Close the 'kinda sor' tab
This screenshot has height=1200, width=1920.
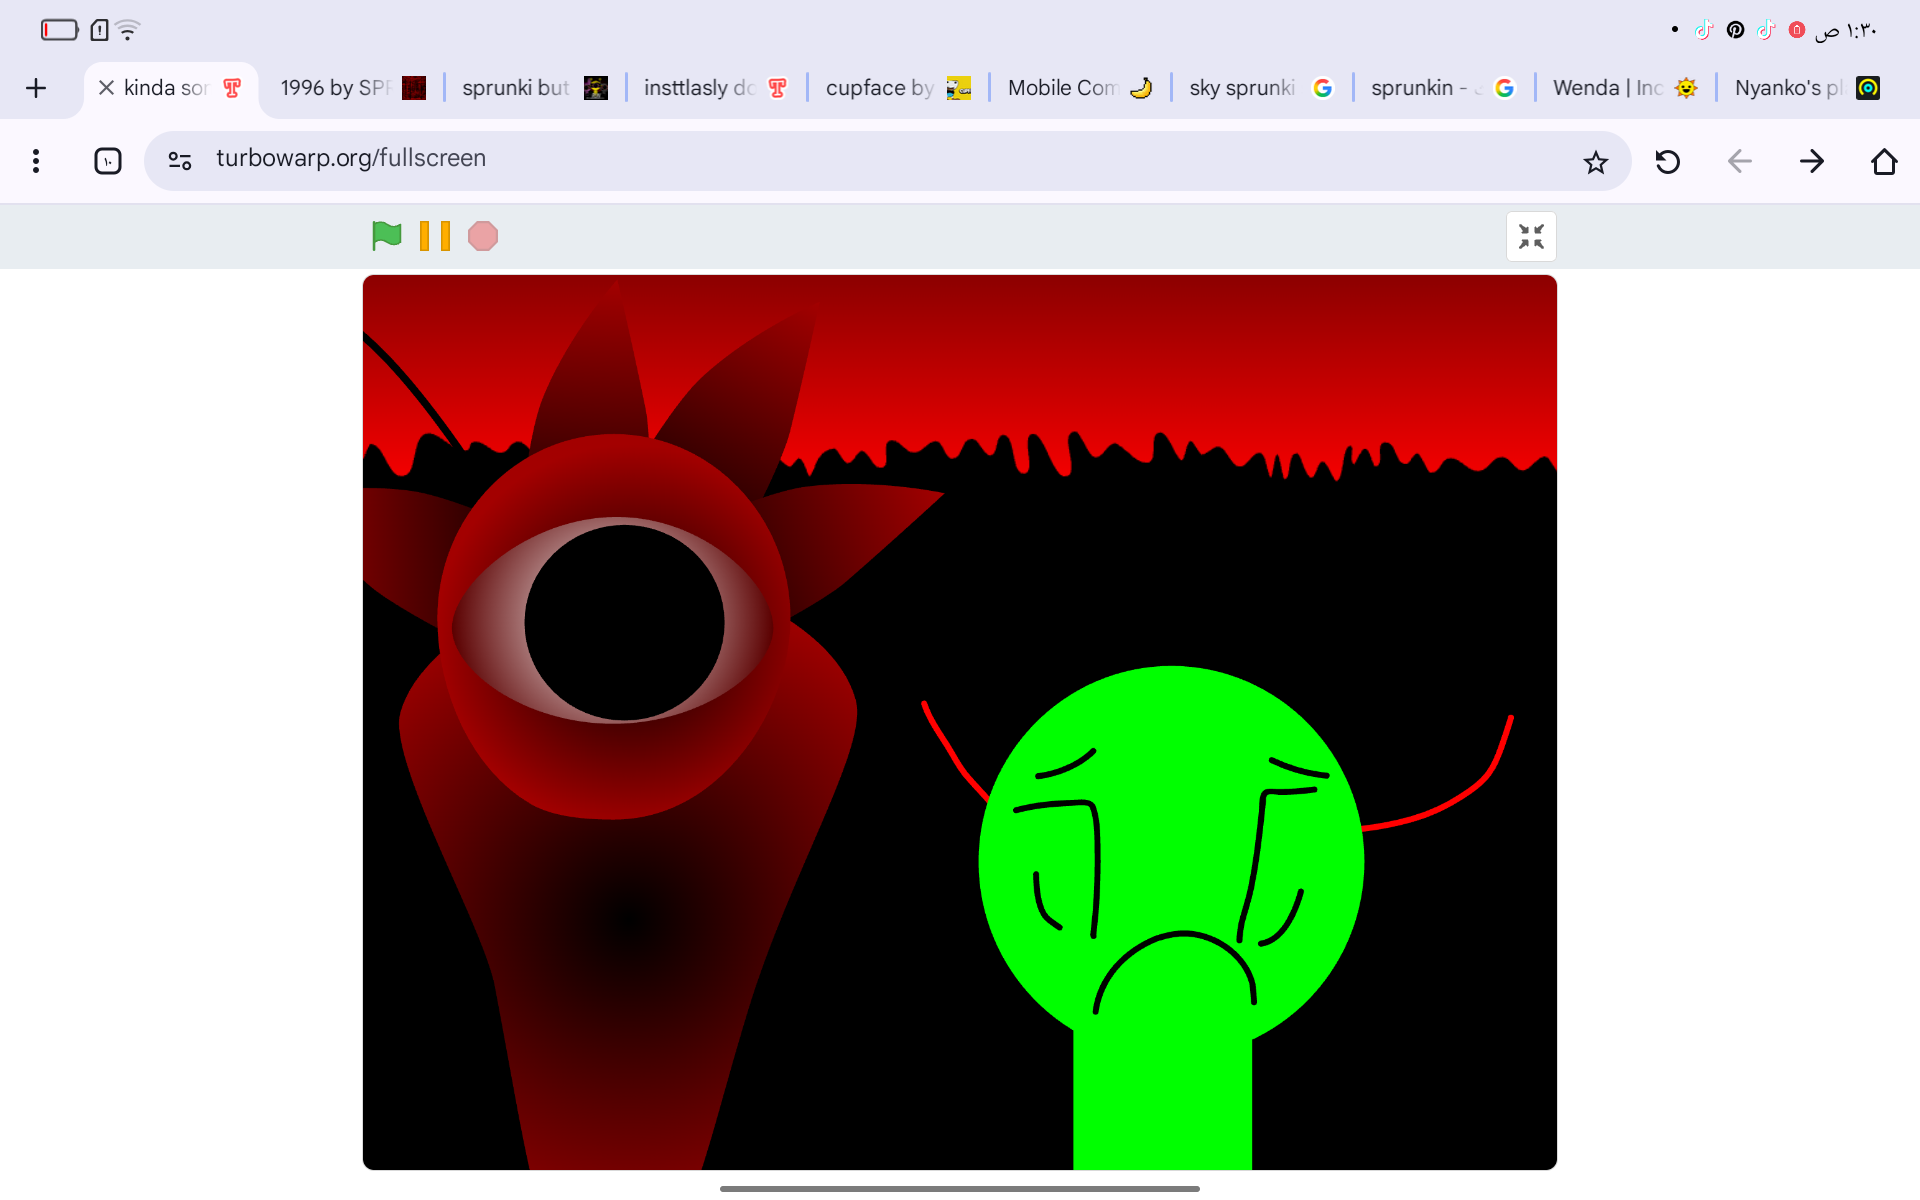pos(106,88)
